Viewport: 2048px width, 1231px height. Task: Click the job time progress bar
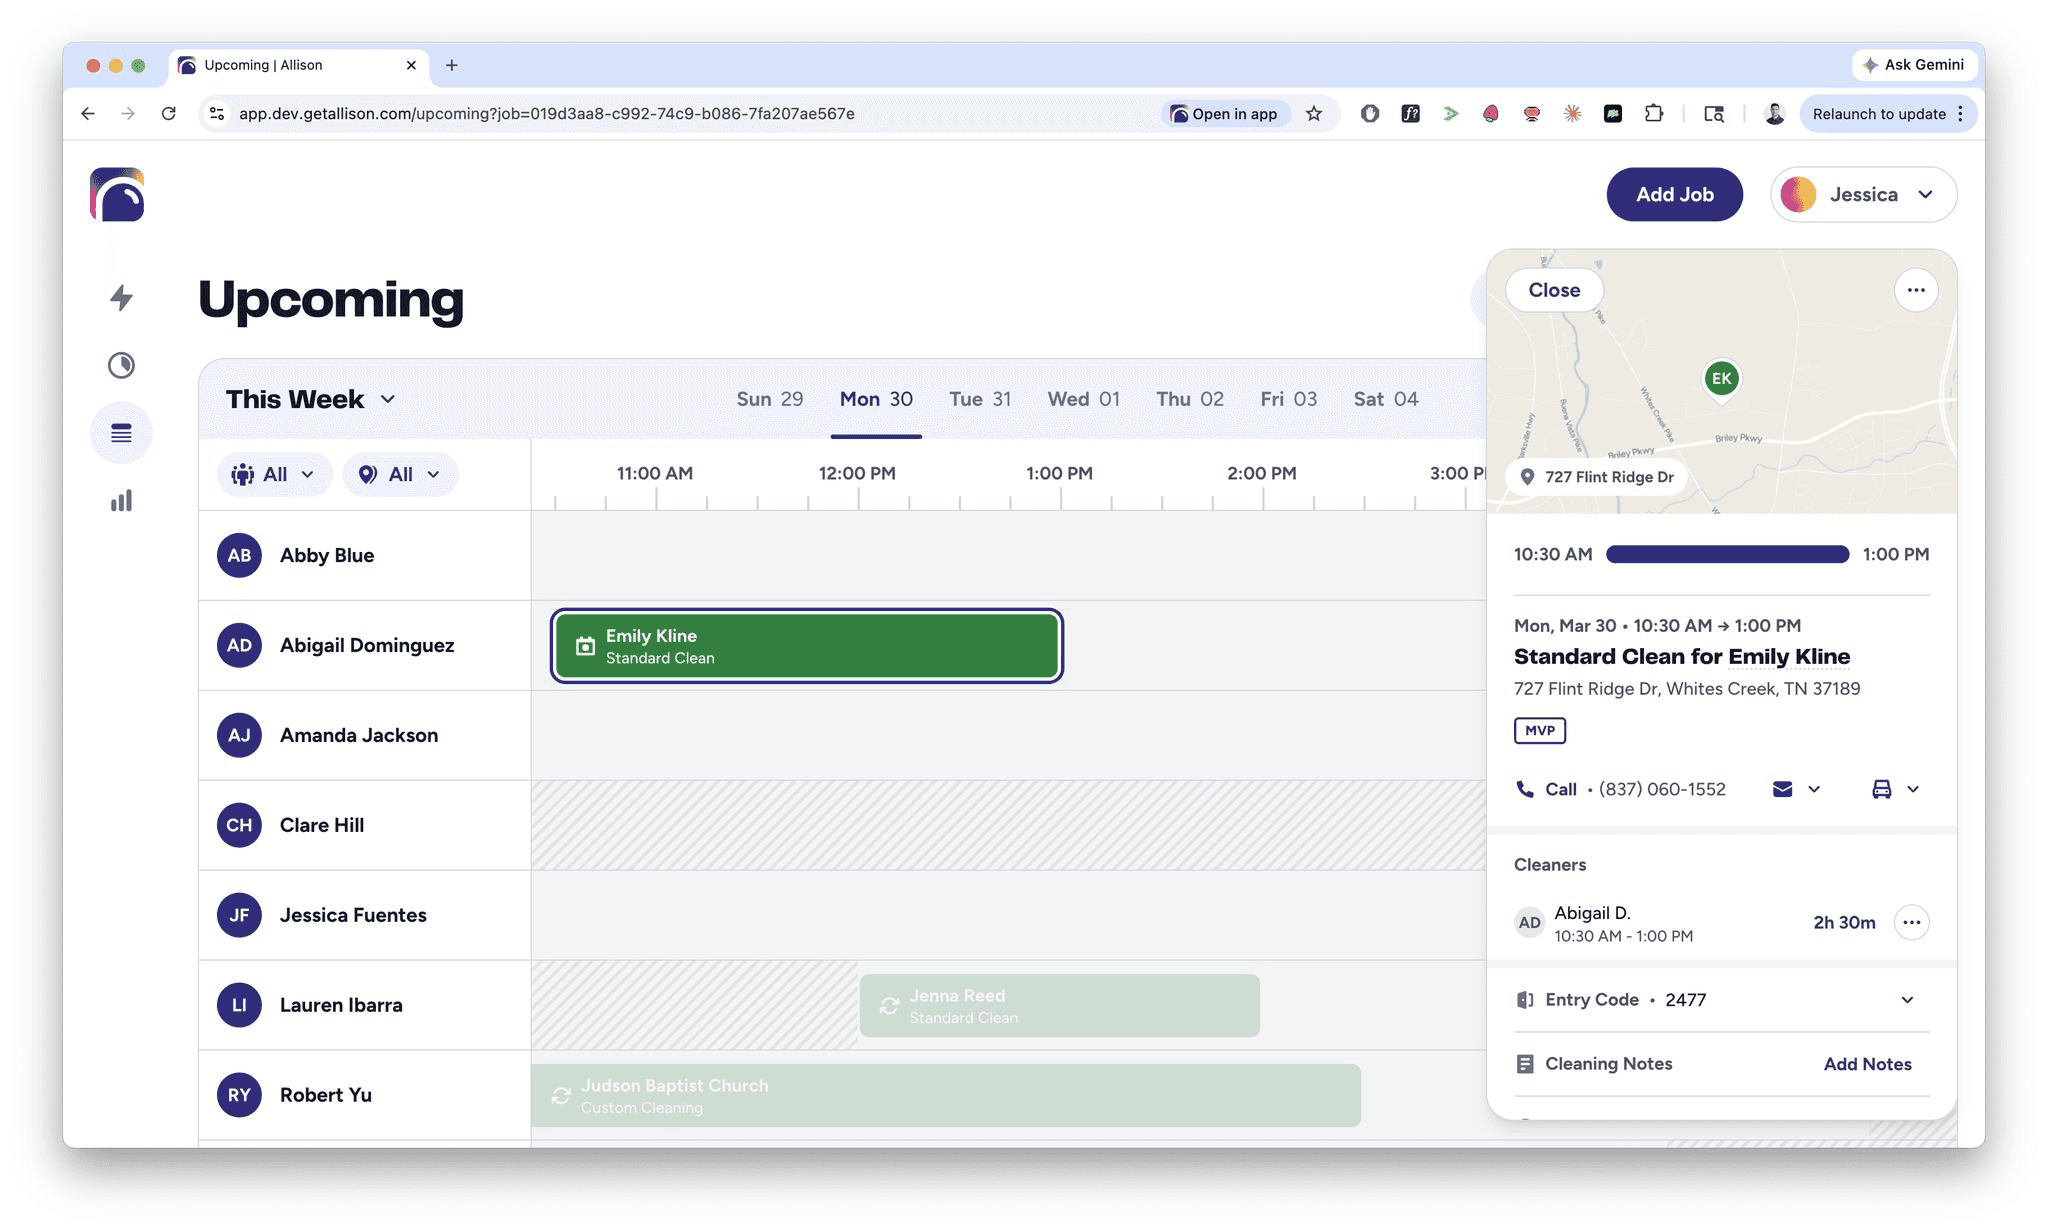point(1727,554)
